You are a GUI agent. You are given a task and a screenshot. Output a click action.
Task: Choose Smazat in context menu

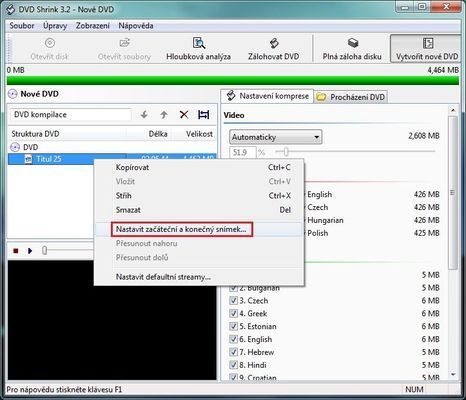[199, 210]
